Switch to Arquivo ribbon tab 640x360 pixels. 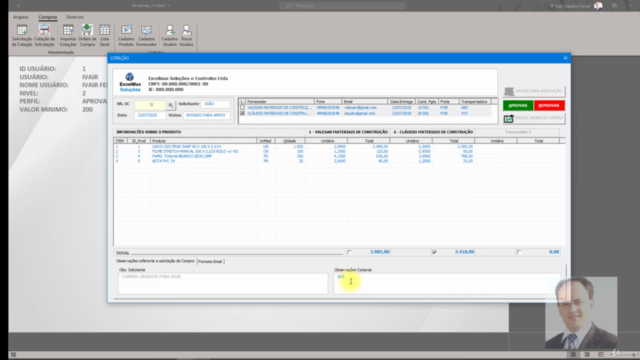pos(20,17)
